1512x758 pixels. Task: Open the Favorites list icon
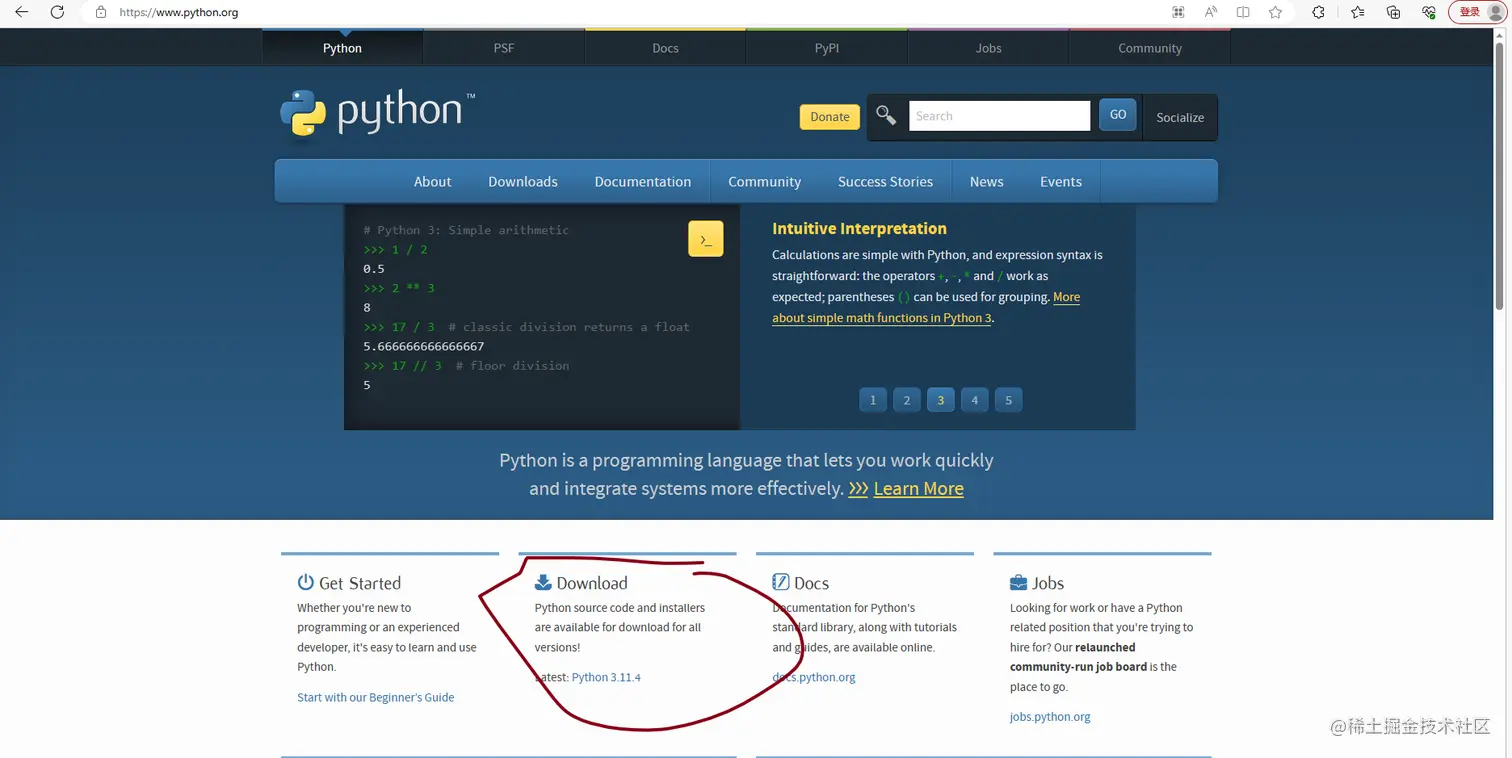[1357, 12]
